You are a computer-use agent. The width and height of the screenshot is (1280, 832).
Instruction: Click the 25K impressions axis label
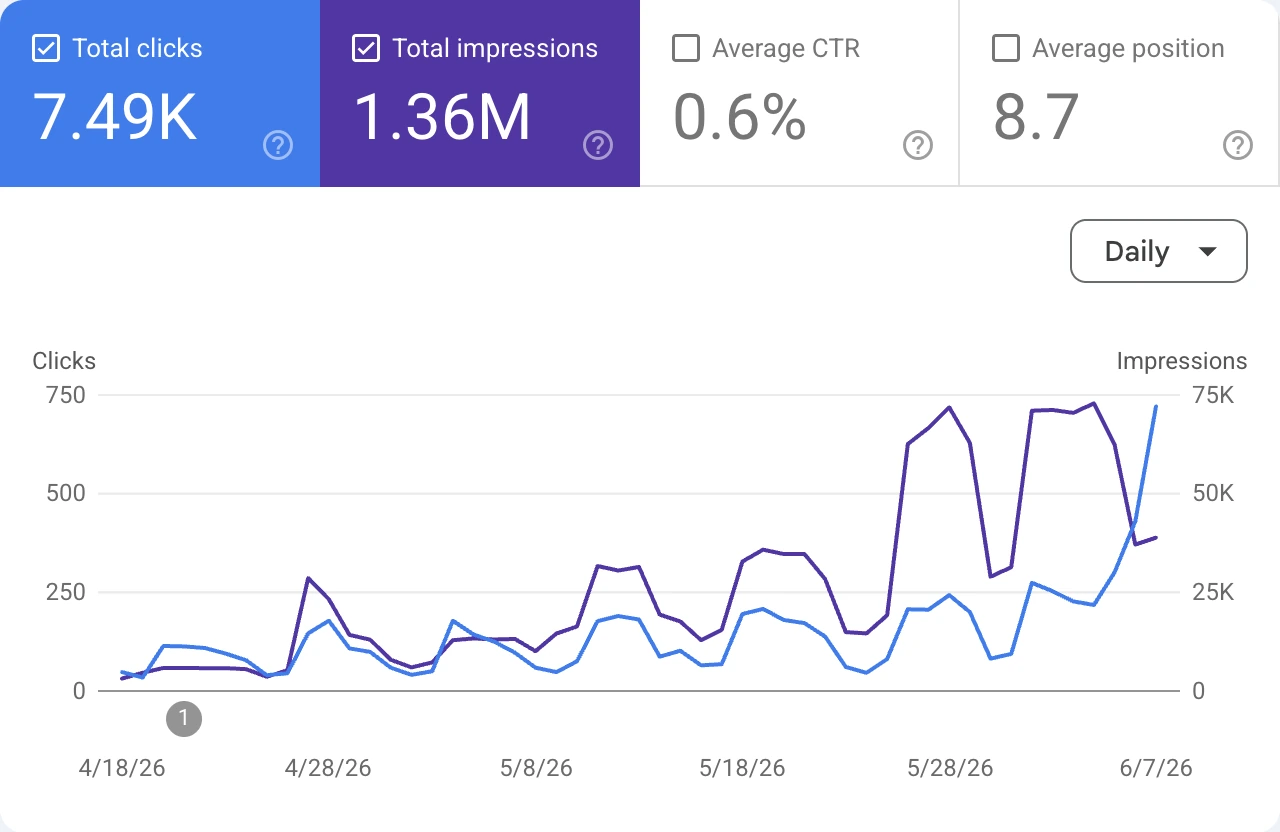click(1212, 592)
